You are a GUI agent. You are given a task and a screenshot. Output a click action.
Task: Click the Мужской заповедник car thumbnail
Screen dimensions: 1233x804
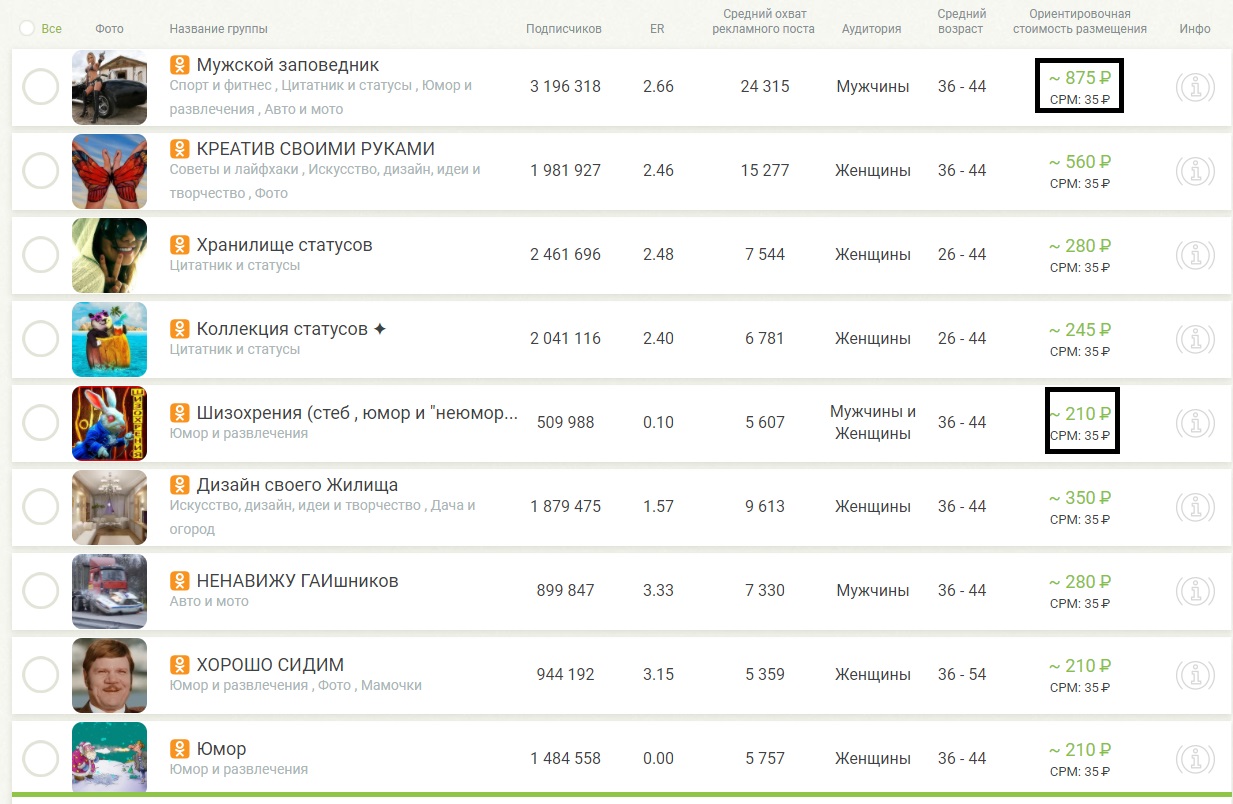click(110, 87)
